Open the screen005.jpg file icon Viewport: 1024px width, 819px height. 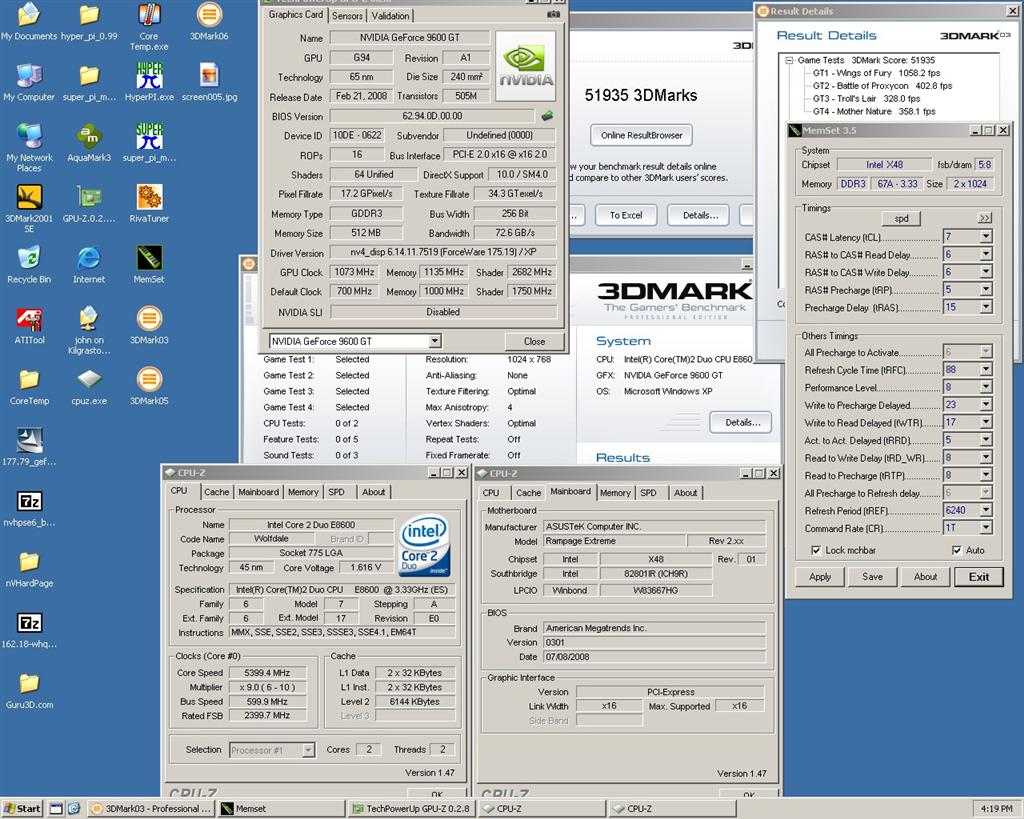point(209,82)
